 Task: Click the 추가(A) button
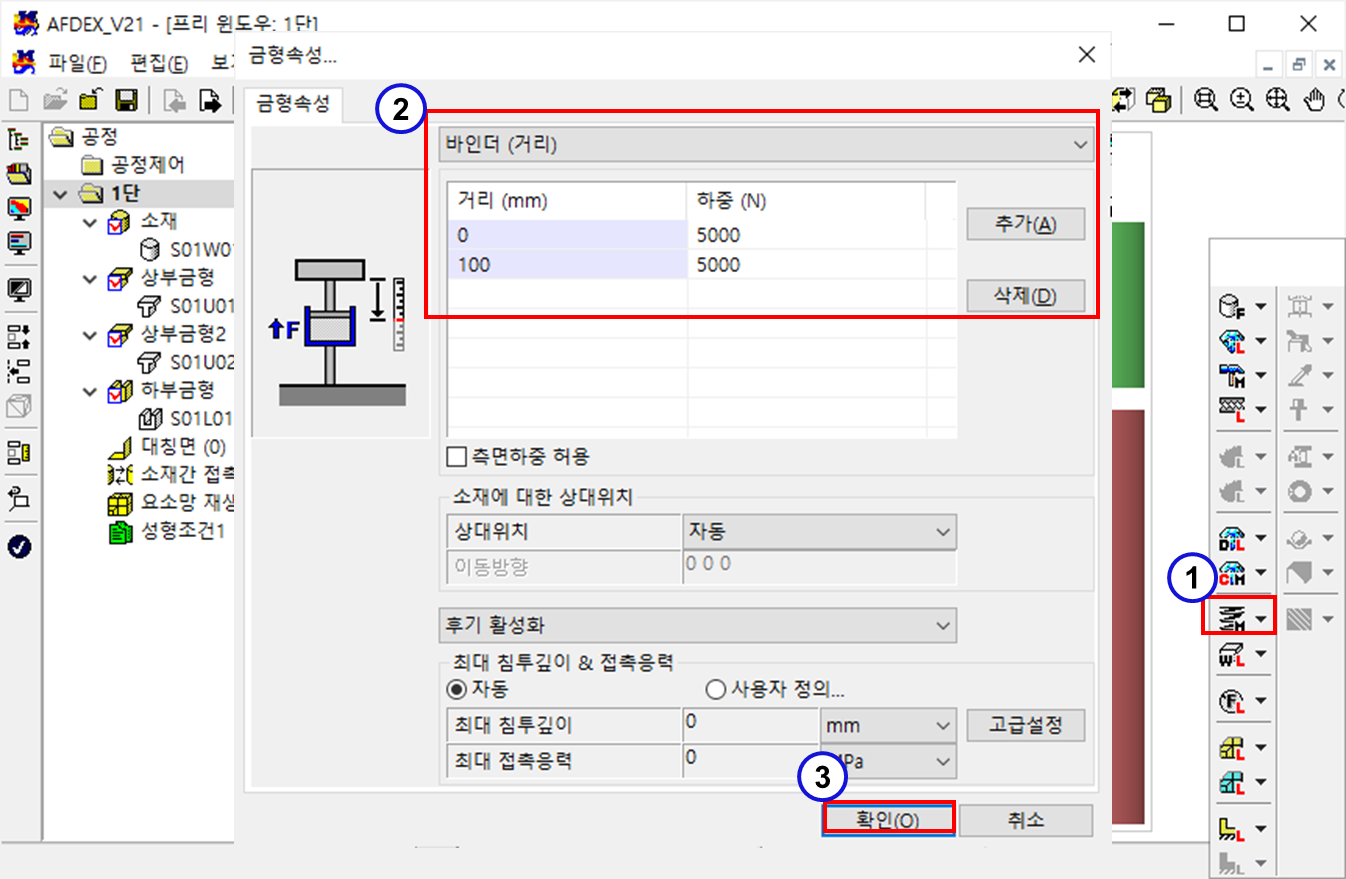pos(1025,225)
